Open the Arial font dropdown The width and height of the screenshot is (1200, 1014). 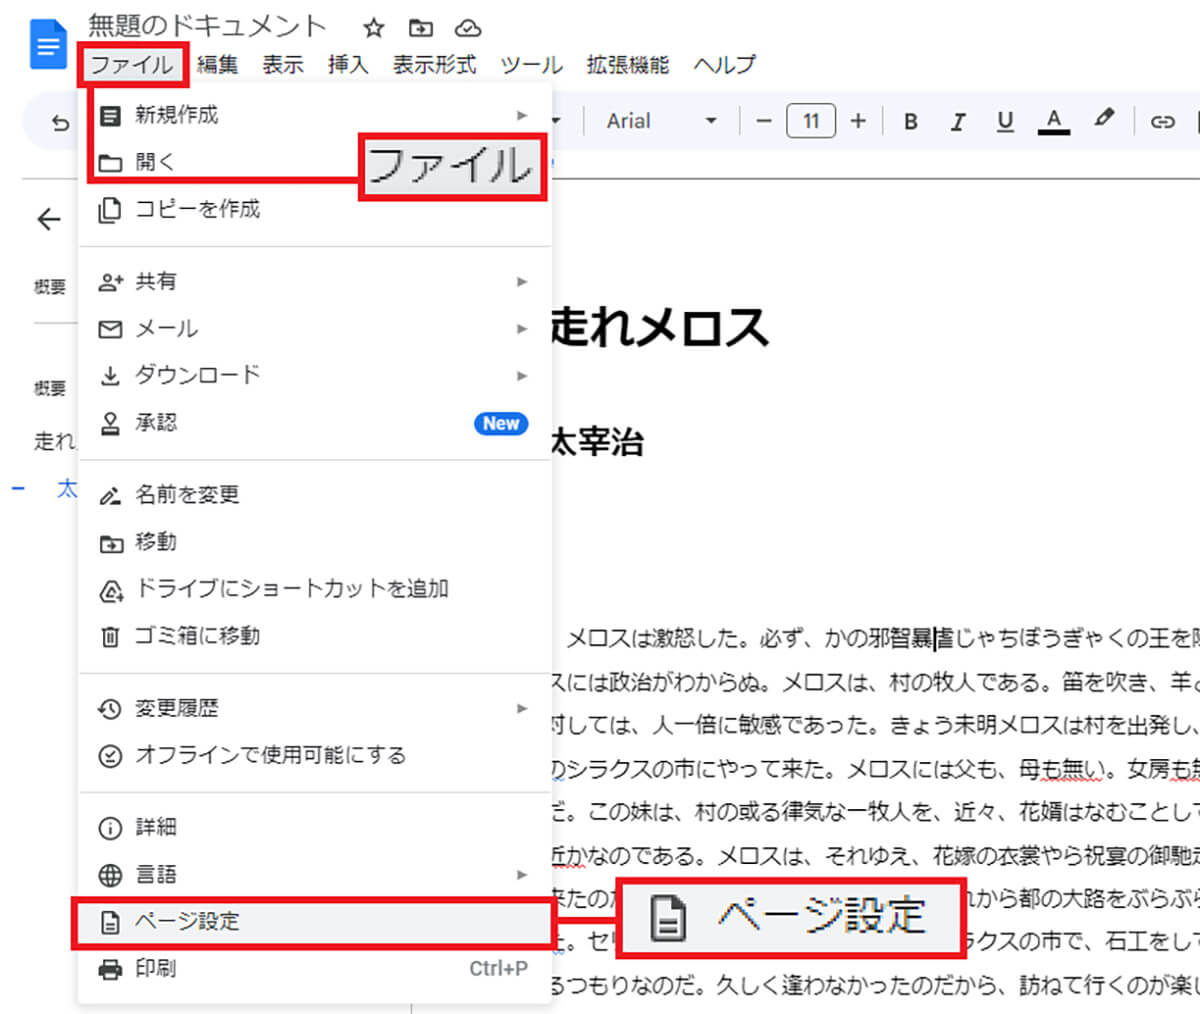(662, 121)
